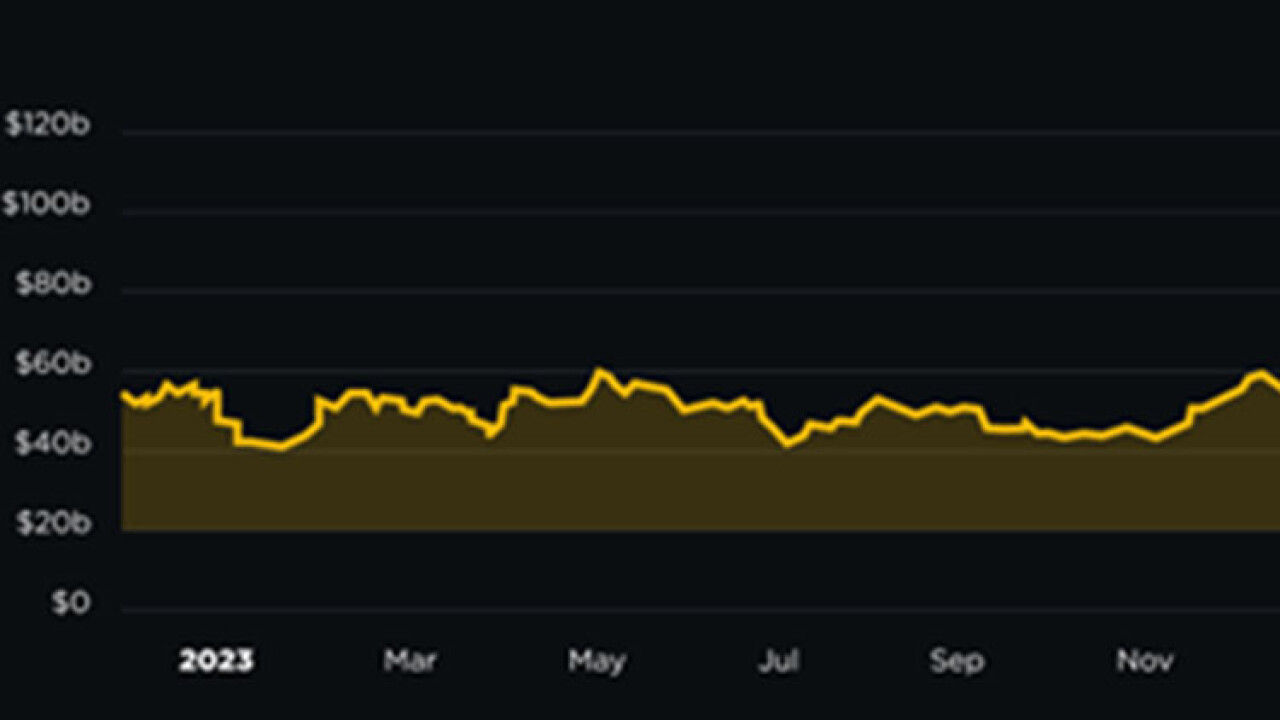Click the $0 baseline label
Image resolution: width=1280 pixels, height=720 pixels.
point(69,604)
